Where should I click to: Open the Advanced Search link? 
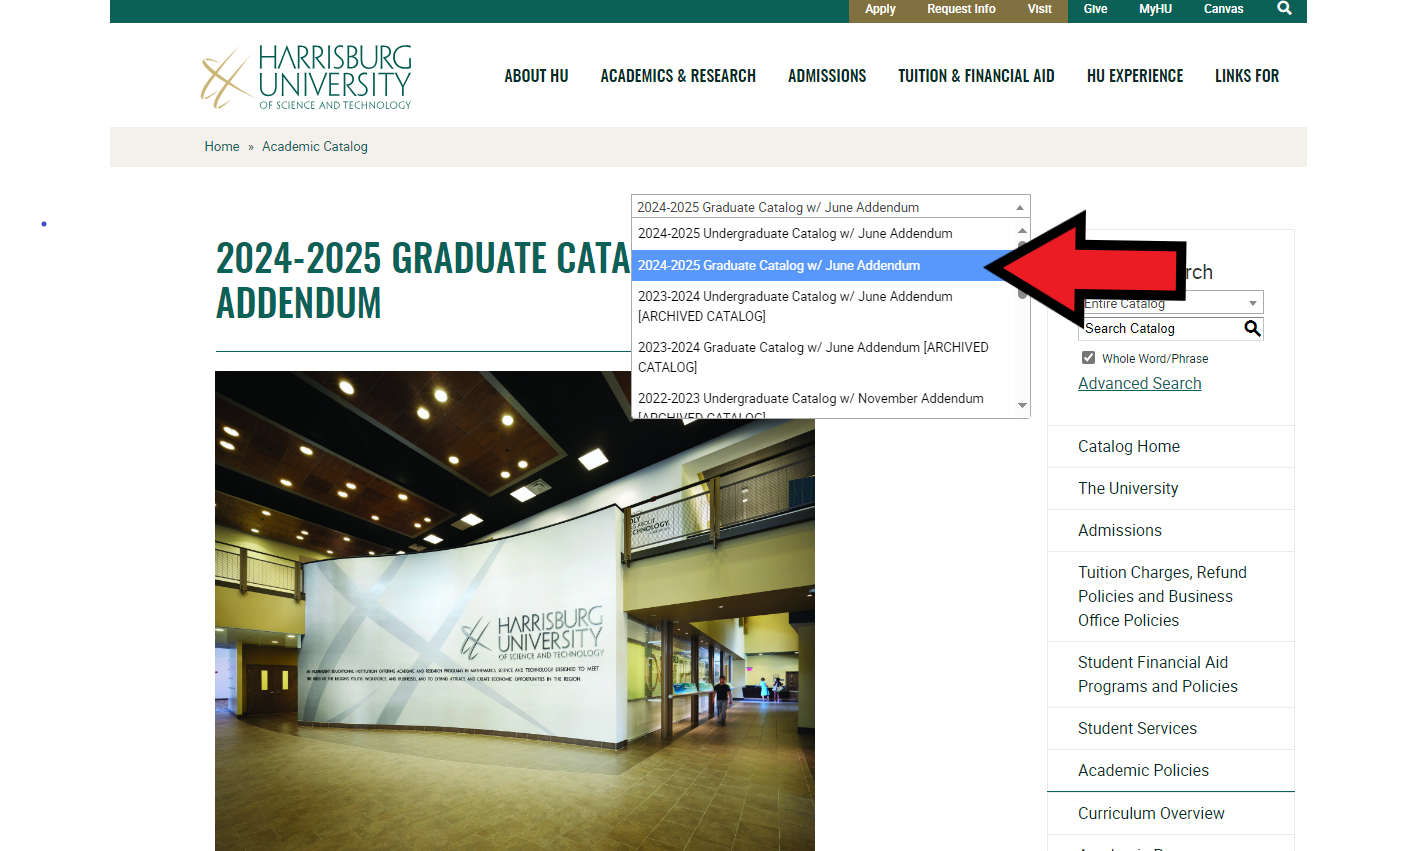pyautogui.click(x=1139, y=383)
